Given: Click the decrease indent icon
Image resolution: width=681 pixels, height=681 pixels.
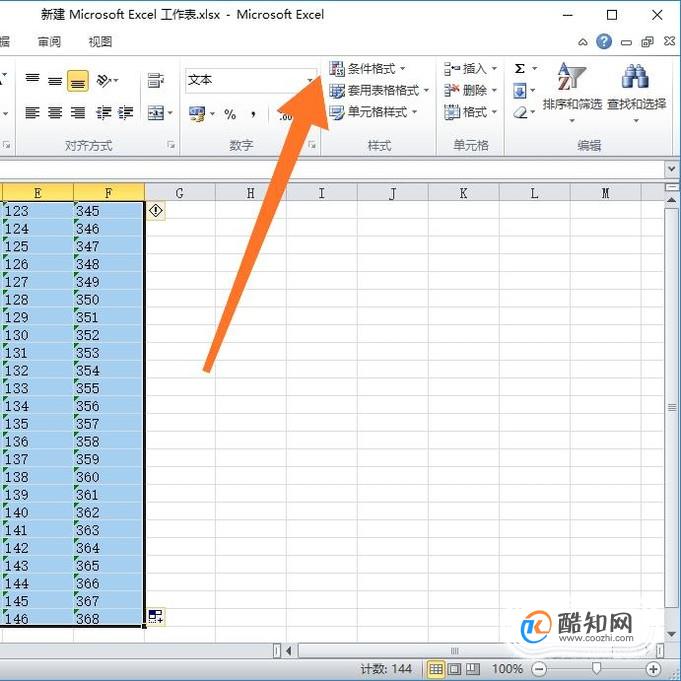Looking at the screenshot, I should (x=103, y=113).
